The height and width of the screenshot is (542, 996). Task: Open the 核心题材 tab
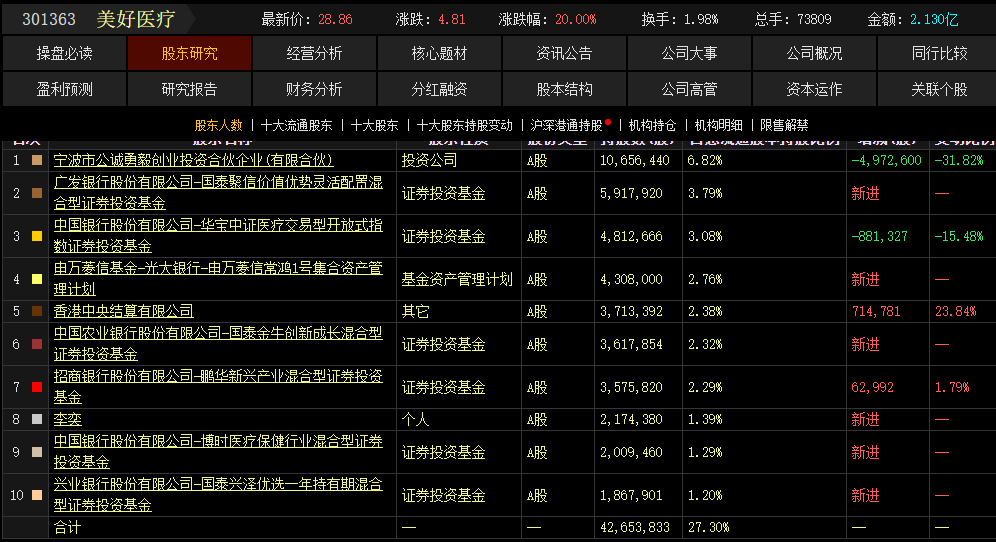click(x=439, y=53)
